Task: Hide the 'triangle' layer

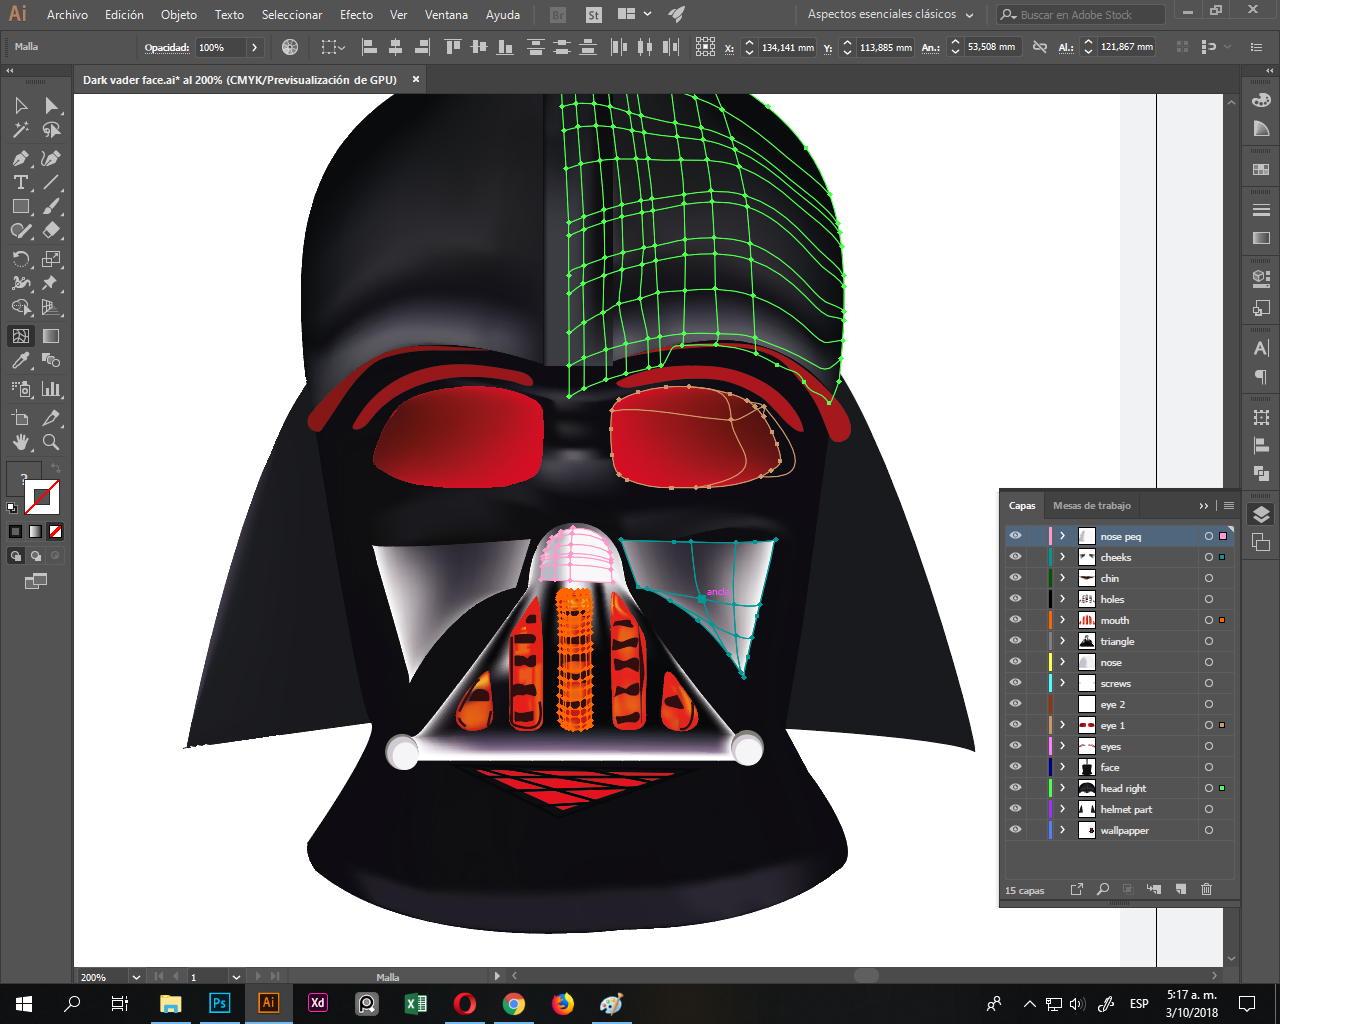Action: pos(1015,641)
